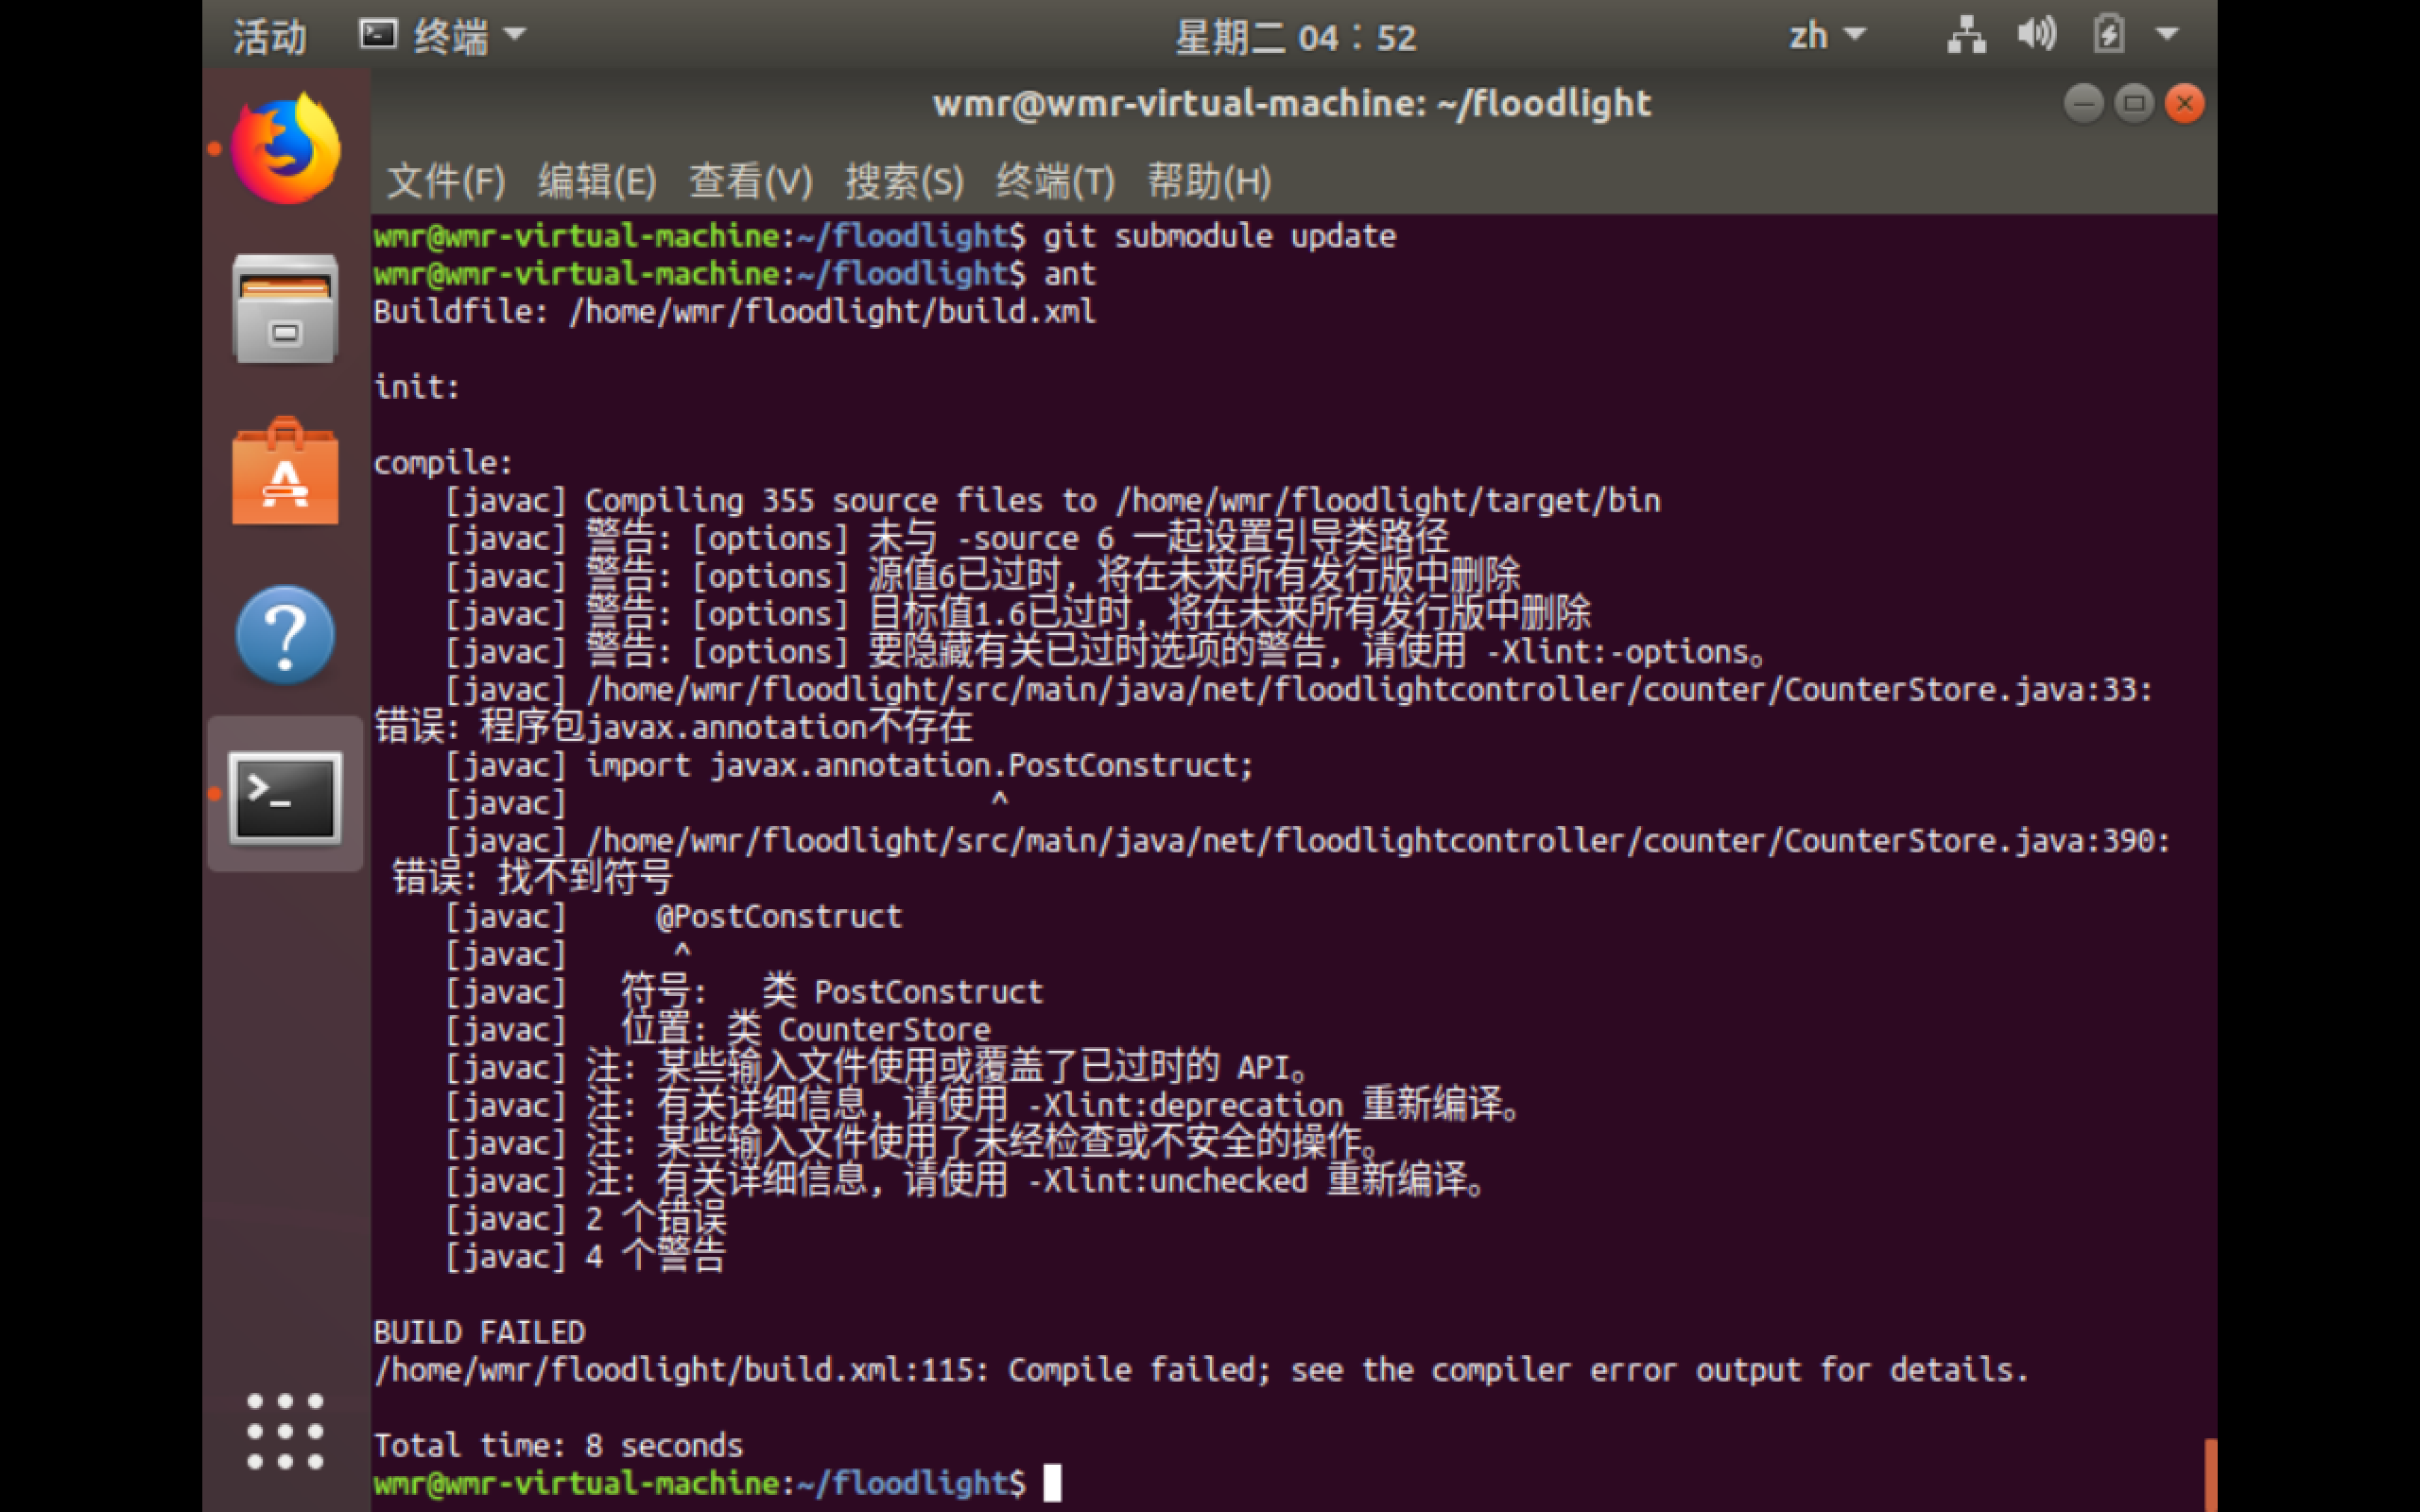2420x1512 pixels.
Task: Click 'Total time: 8 seconds' line
Action: (x=558, y=1445)
